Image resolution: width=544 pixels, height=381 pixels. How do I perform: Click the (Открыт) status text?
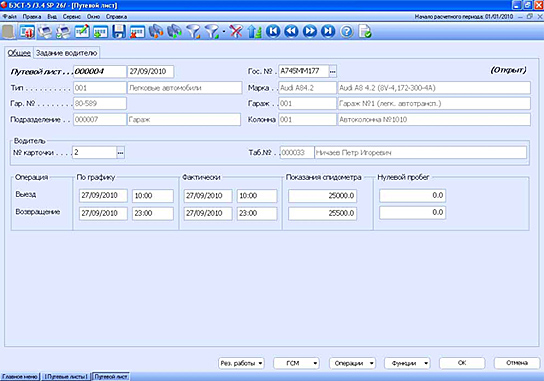(508, 70)
